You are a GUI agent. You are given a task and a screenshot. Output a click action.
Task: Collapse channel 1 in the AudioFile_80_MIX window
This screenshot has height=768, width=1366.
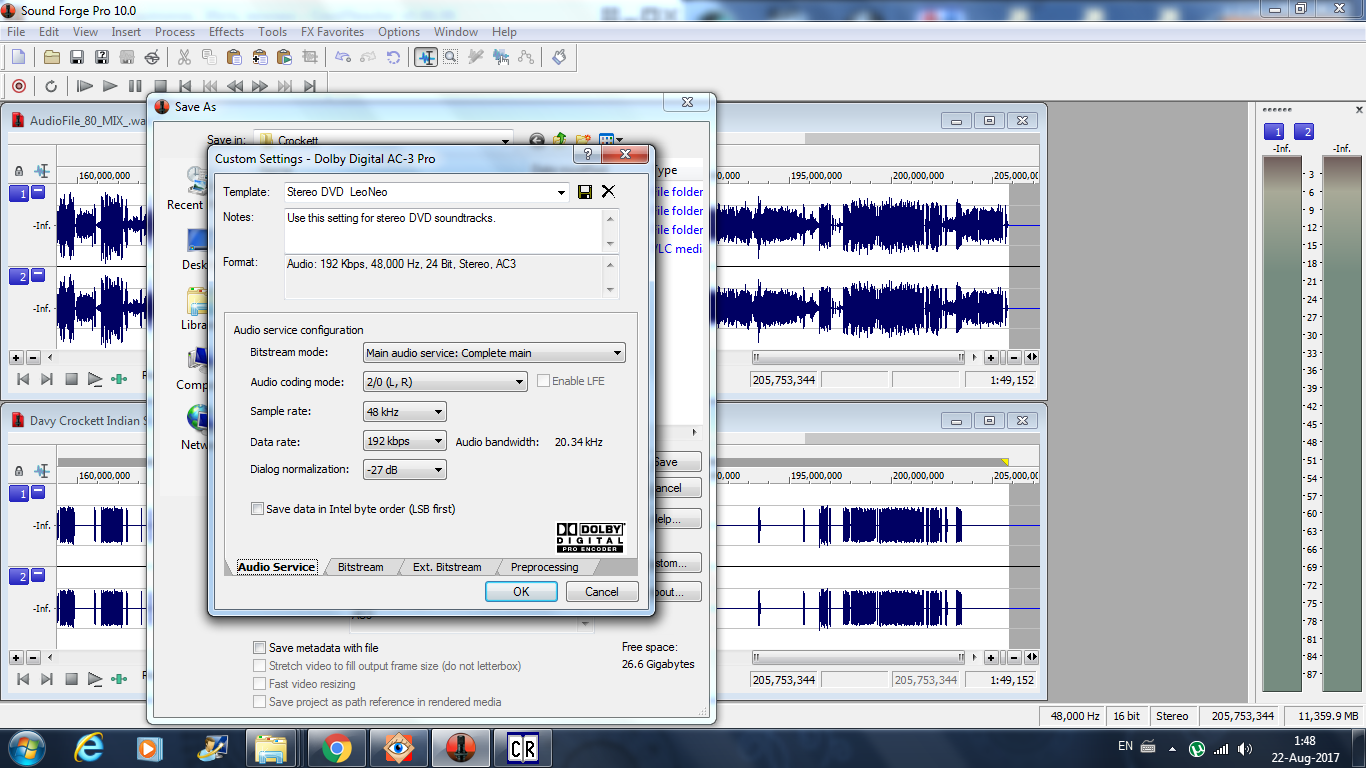pyautogui.click(x=38, y=191)
